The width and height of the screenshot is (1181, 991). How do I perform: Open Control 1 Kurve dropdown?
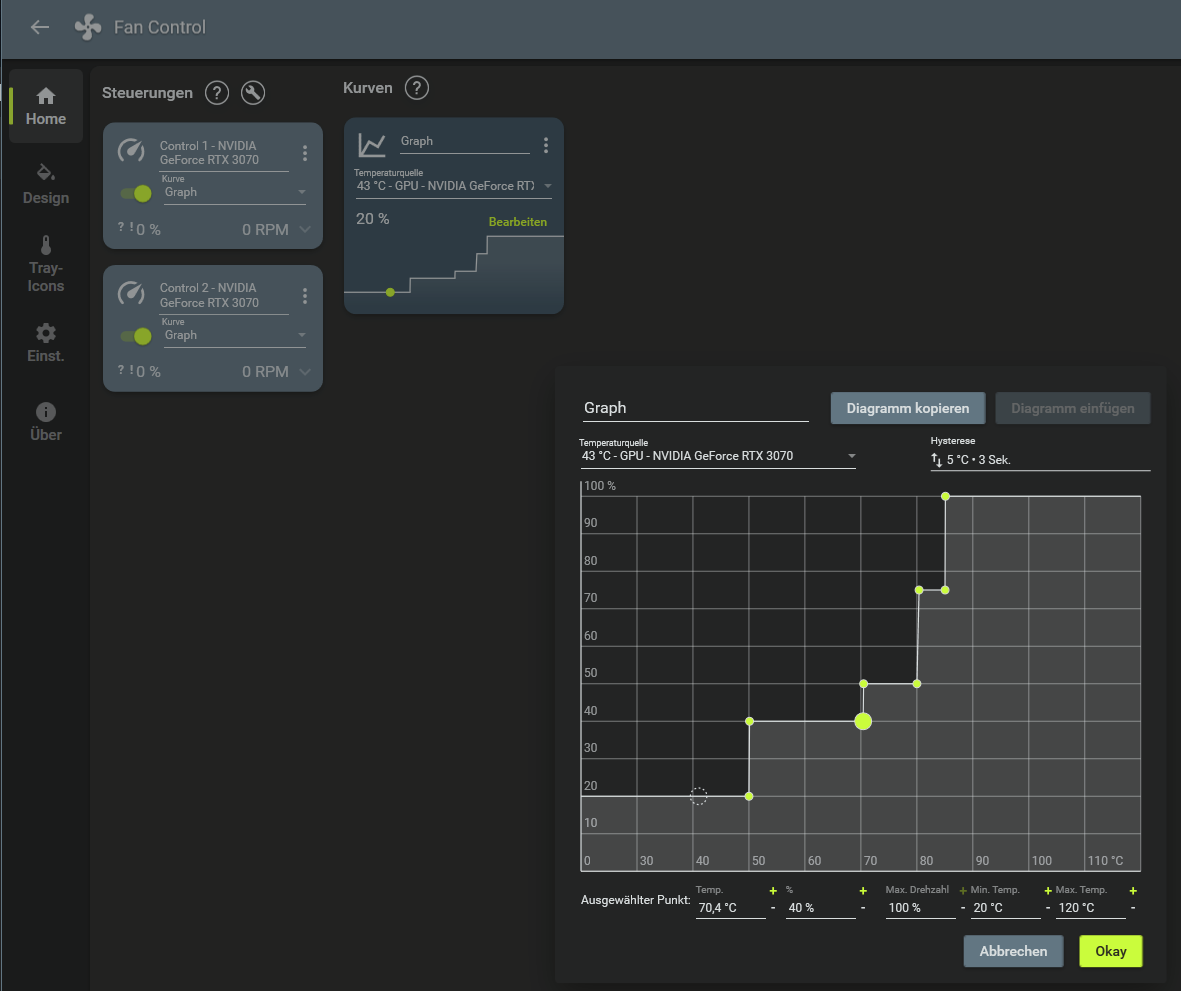coord(235,192)
